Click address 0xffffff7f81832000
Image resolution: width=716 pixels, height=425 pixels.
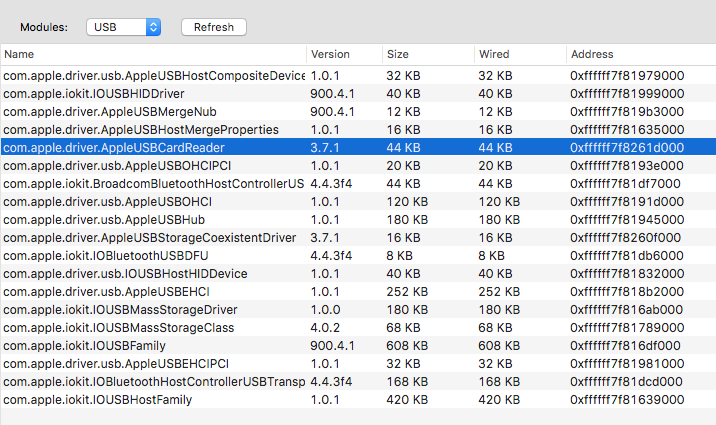coord(627,274)
